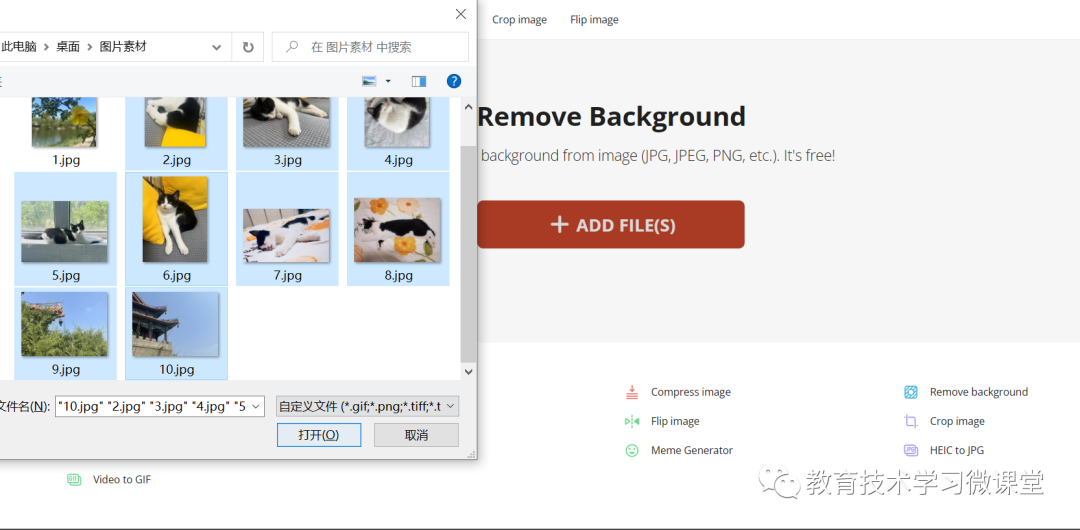
Task: Click the 取消 cancel button
Action: pos(416,435)
